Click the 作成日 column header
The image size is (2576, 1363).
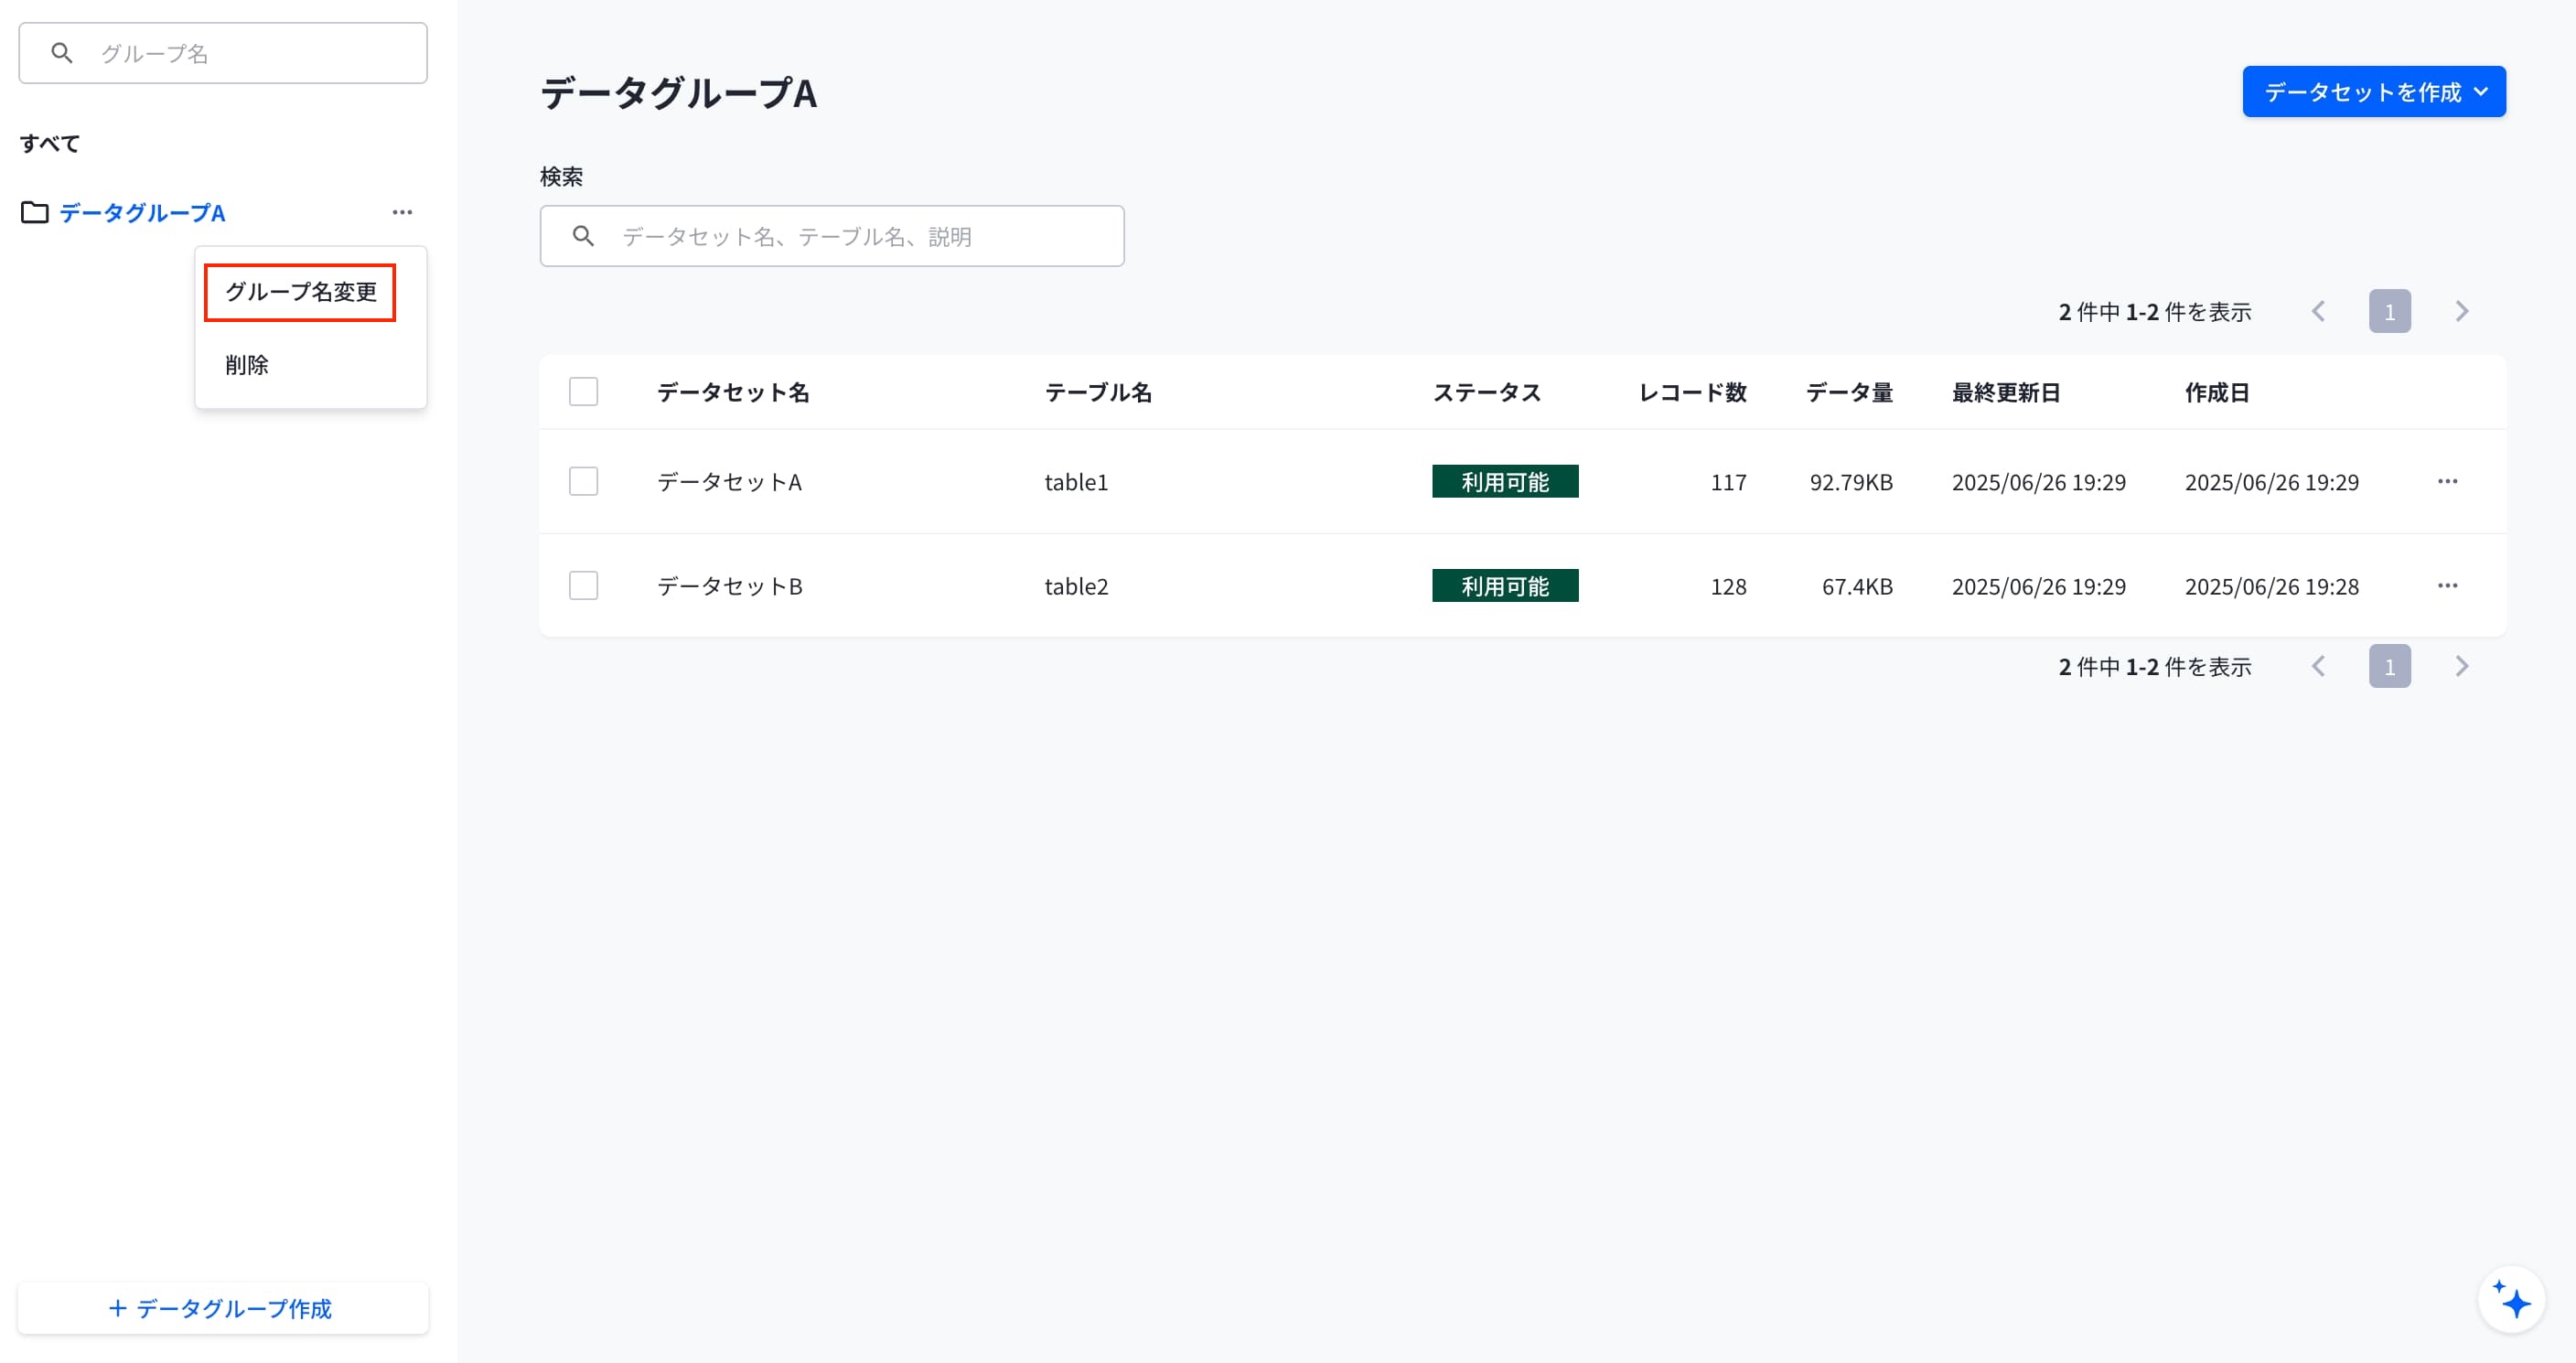(2217, 392)
